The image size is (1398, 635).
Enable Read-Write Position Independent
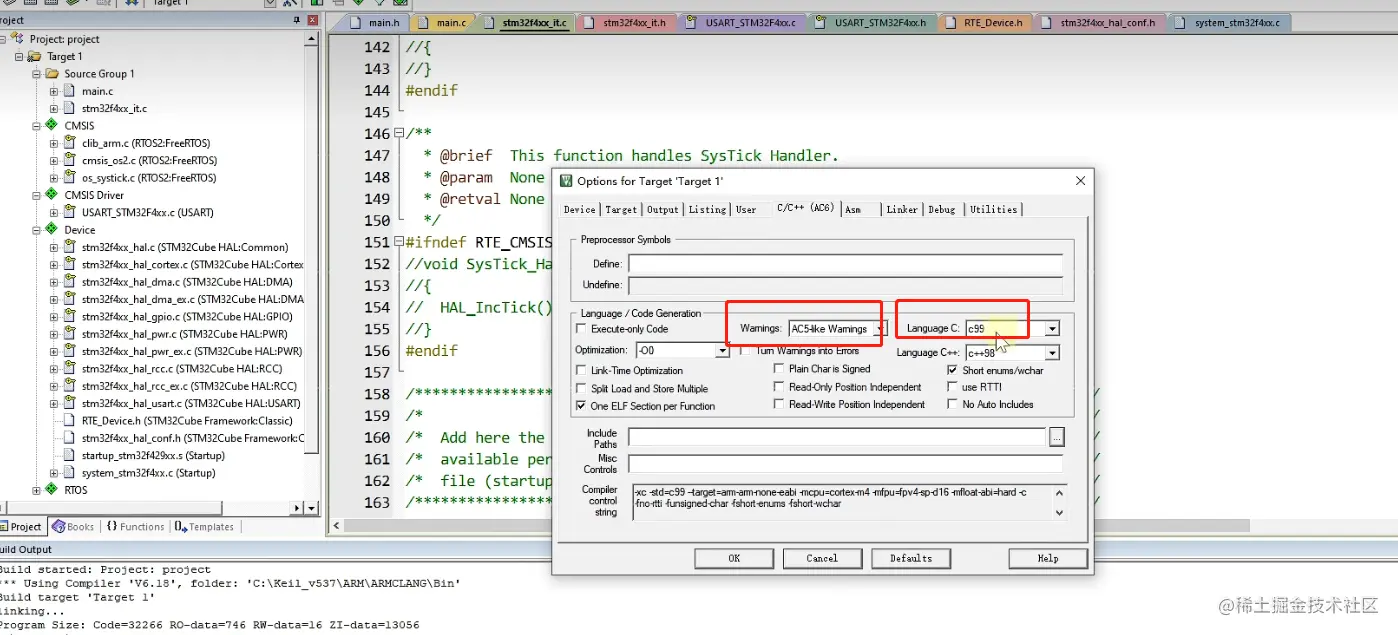tap(780, 404)
